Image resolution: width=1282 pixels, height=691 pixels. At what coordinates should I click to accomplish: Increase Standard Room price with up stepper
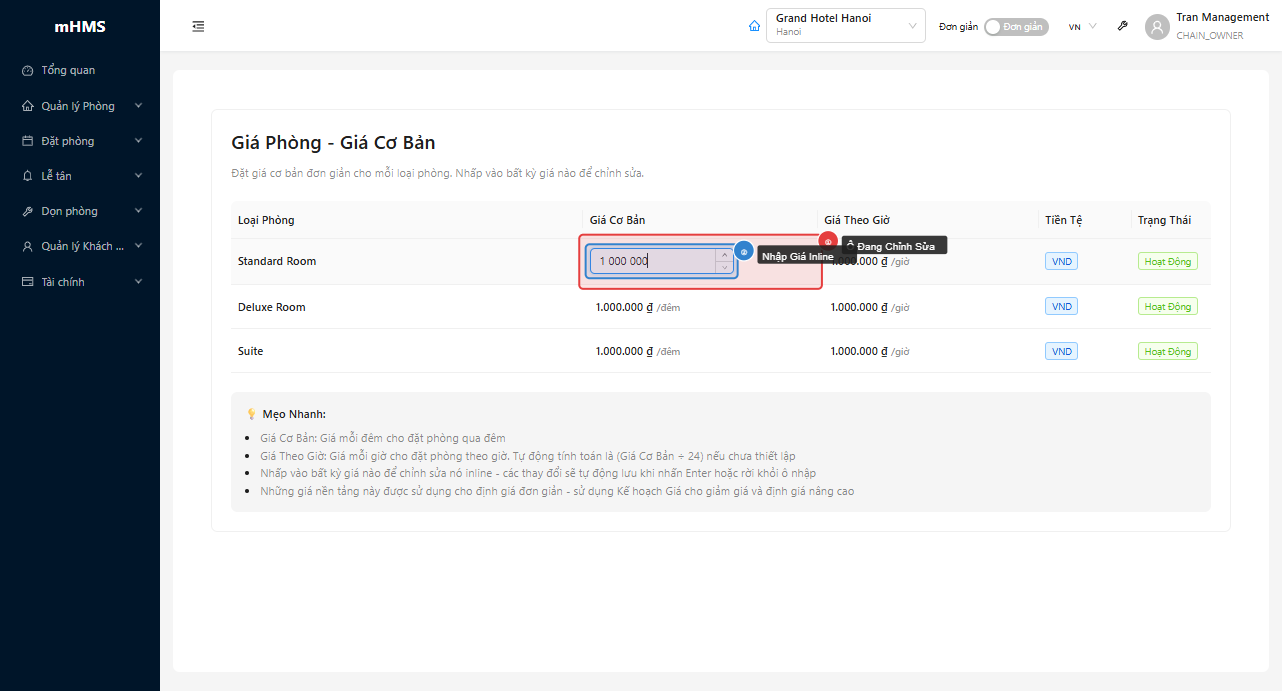pyautogui.click(x=724, y=255)
